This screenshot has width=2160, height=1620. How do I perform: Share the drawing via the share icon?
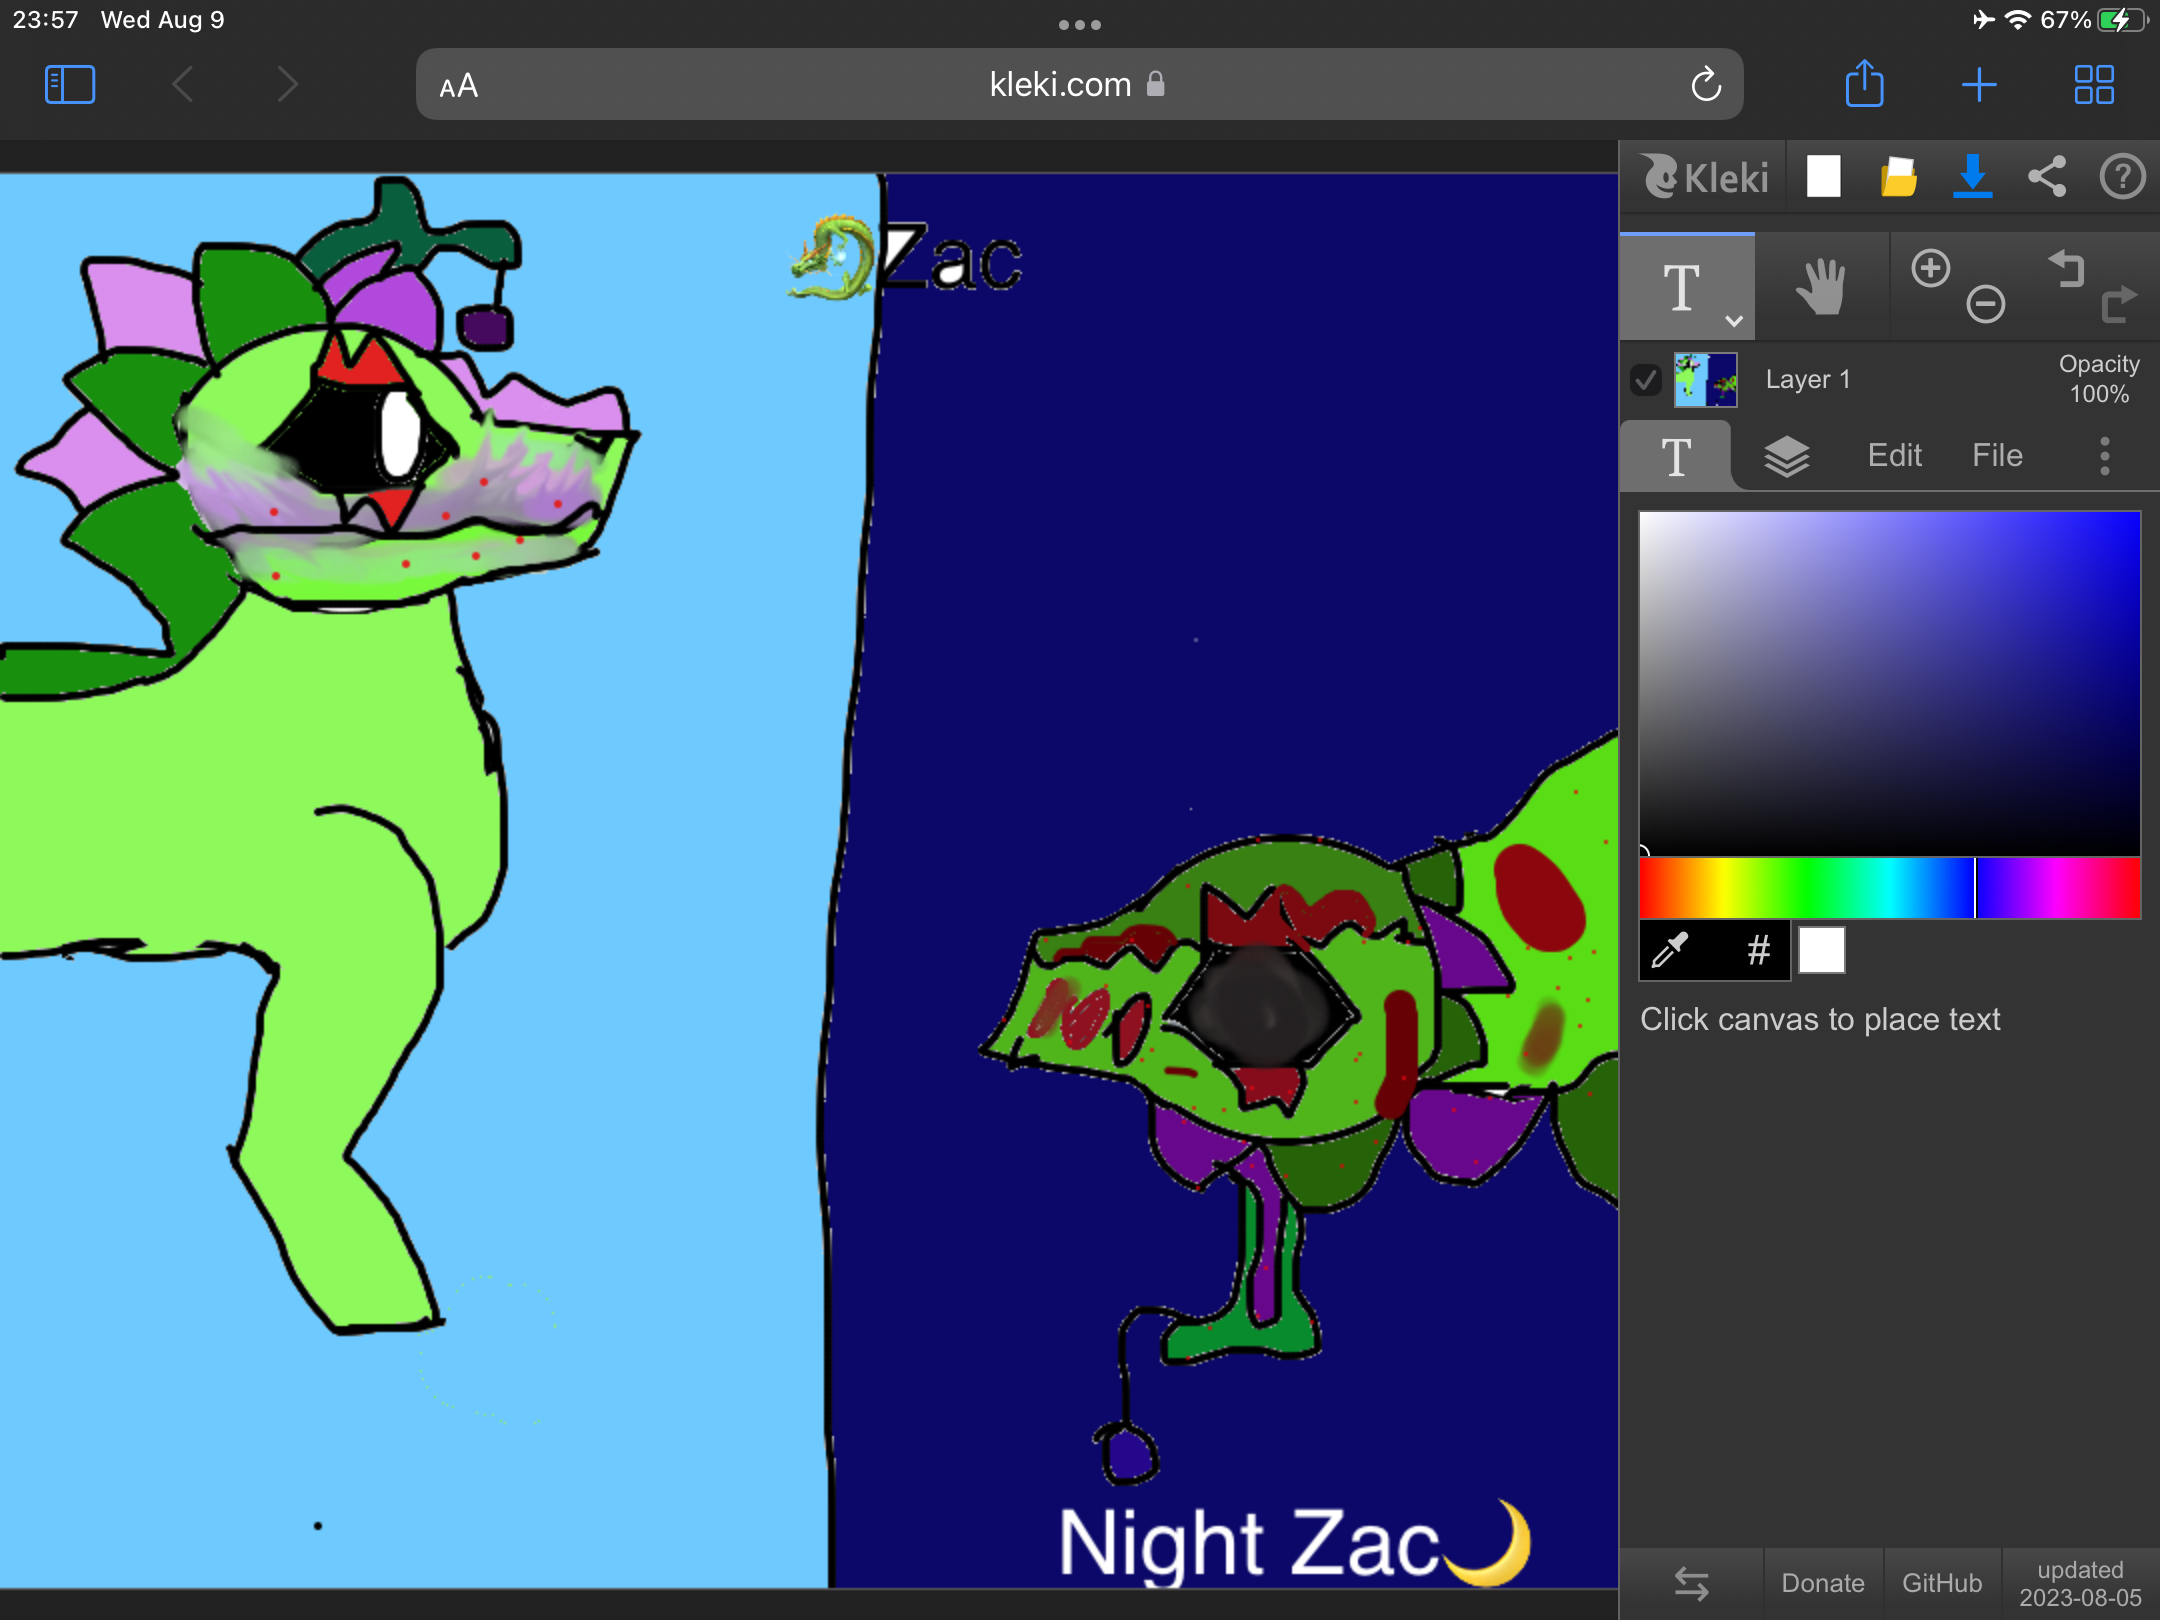coord(2047,177)
